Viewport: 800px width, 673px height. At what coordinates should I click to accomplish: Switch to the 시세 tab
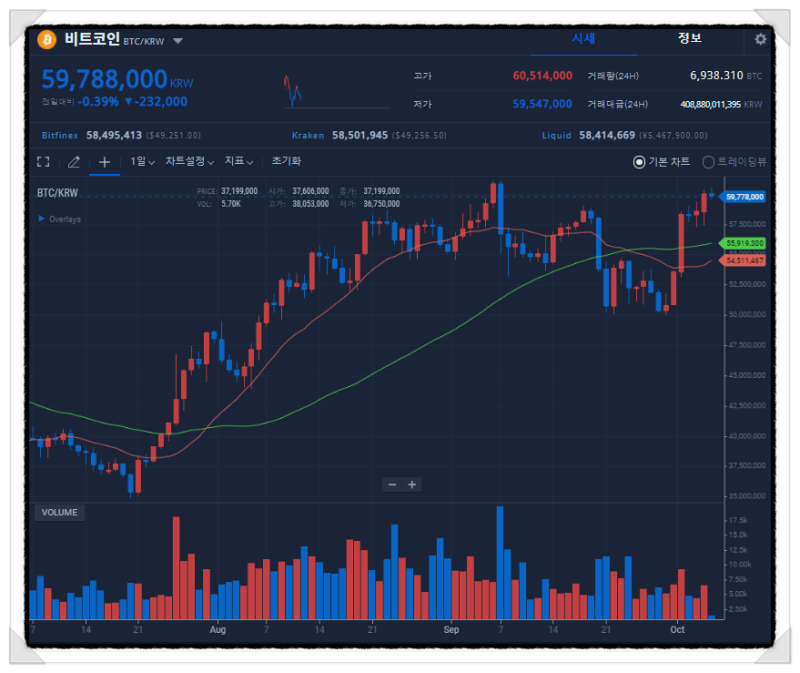(x=583, y=38)
